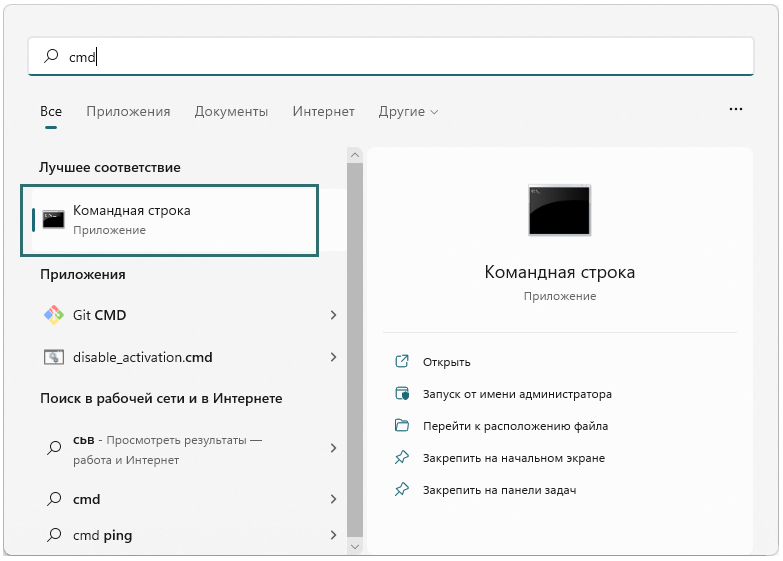
Task: Expand the Git CMD result chevron
Action: 333,315
